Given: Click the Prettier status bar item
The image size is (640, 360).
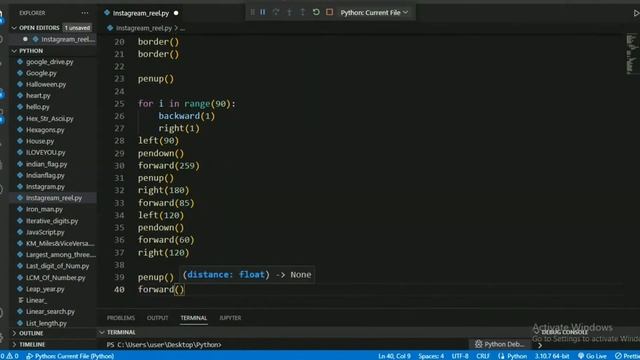Looking at the screenshot, I should [x=627, y=356].
